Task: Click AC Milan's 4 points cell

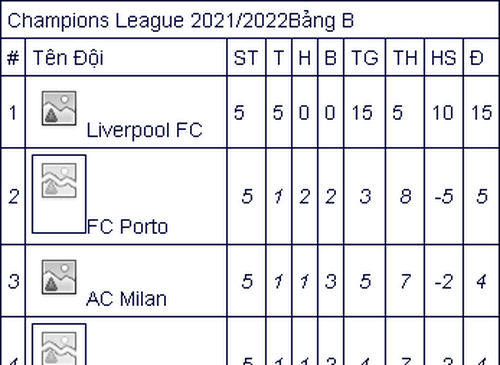Action: click(481, 281)
